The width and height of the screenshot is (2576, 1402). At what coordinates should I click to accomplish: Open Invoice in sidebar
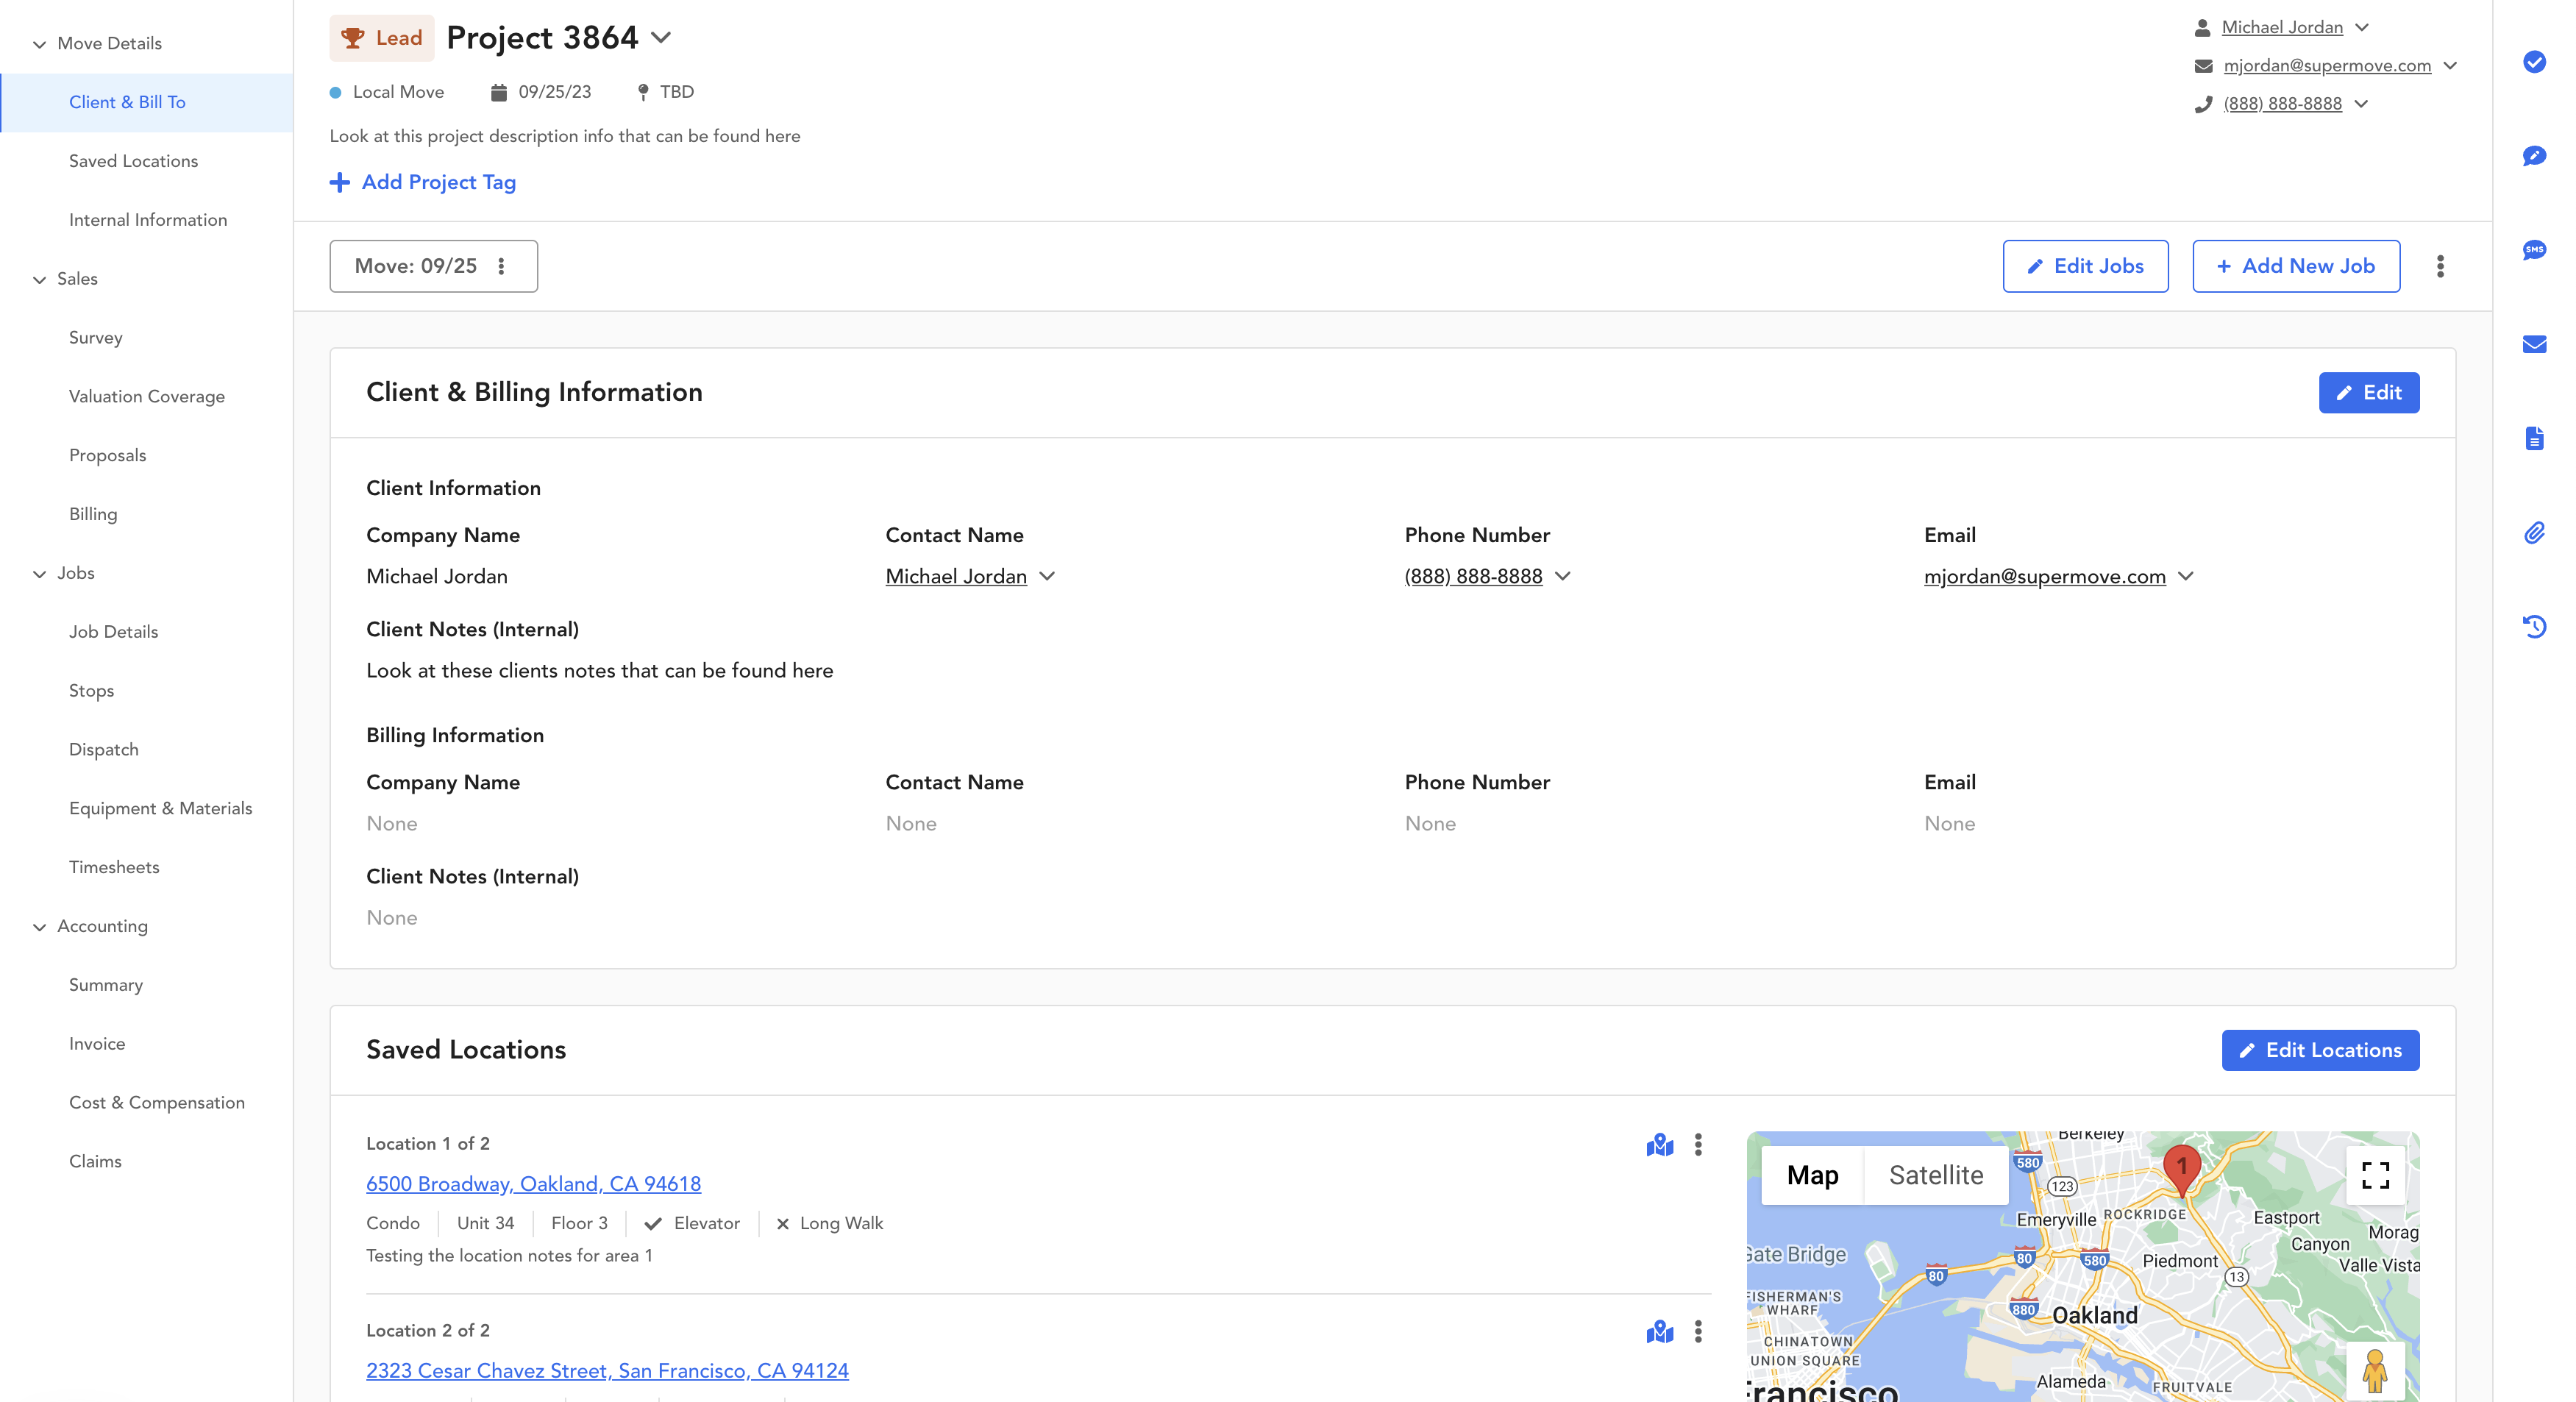click(97, 1044)
